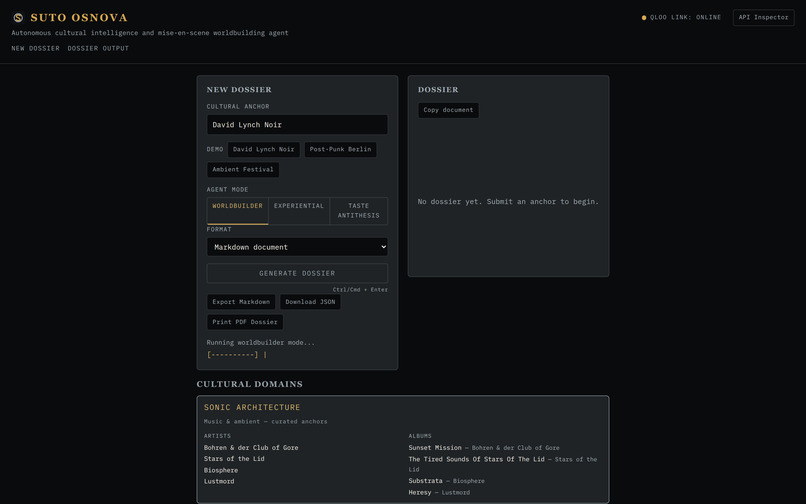The height and width of the screenshot is (504, 806).
Task: Click the Cultural Domains section heading
Action: (x=249, y=384)
